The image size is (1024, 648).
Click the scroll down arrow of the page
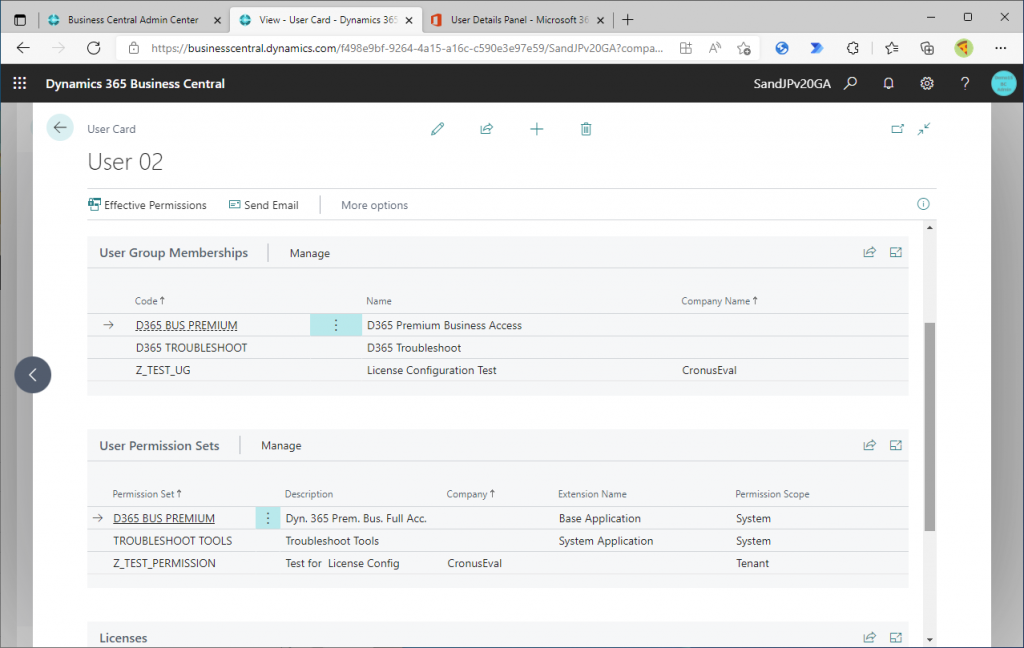click(929, 640)
